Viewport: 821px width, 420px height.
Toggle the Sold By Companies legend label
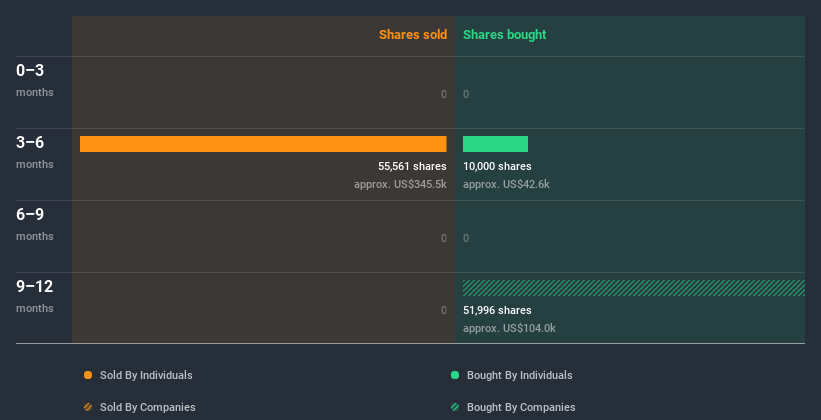(x=147, y=407)
